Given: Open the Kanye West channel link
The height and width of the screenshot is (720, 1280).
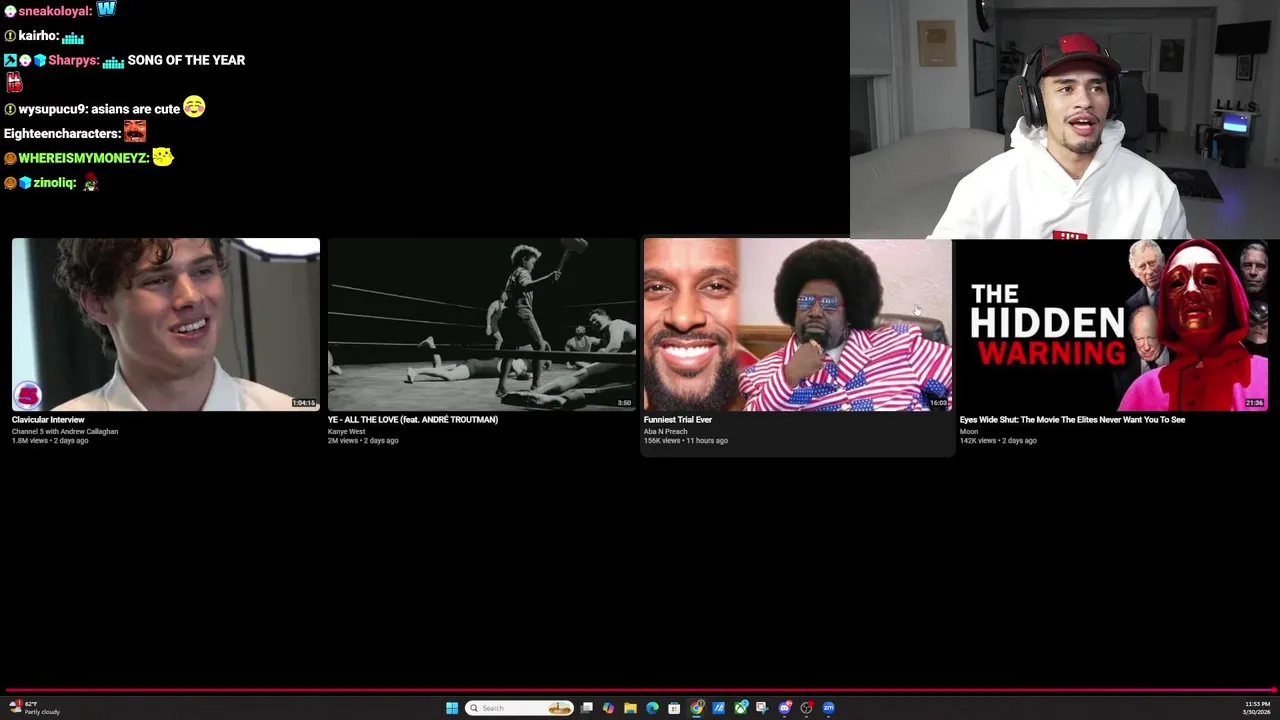Looking at the screenshot, I should coord(346,431).
